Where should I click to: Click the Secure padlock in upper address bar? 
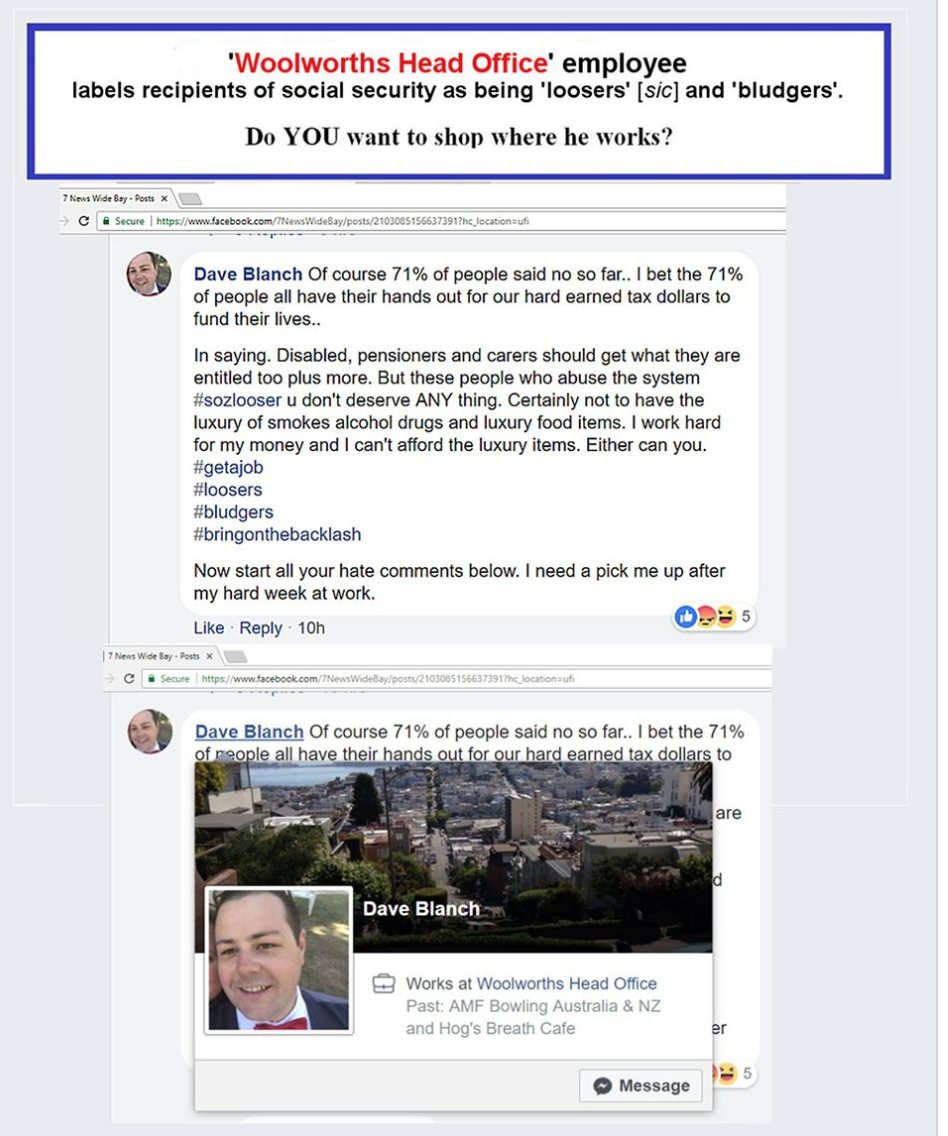pyautogui.click(x=106, y=221)
